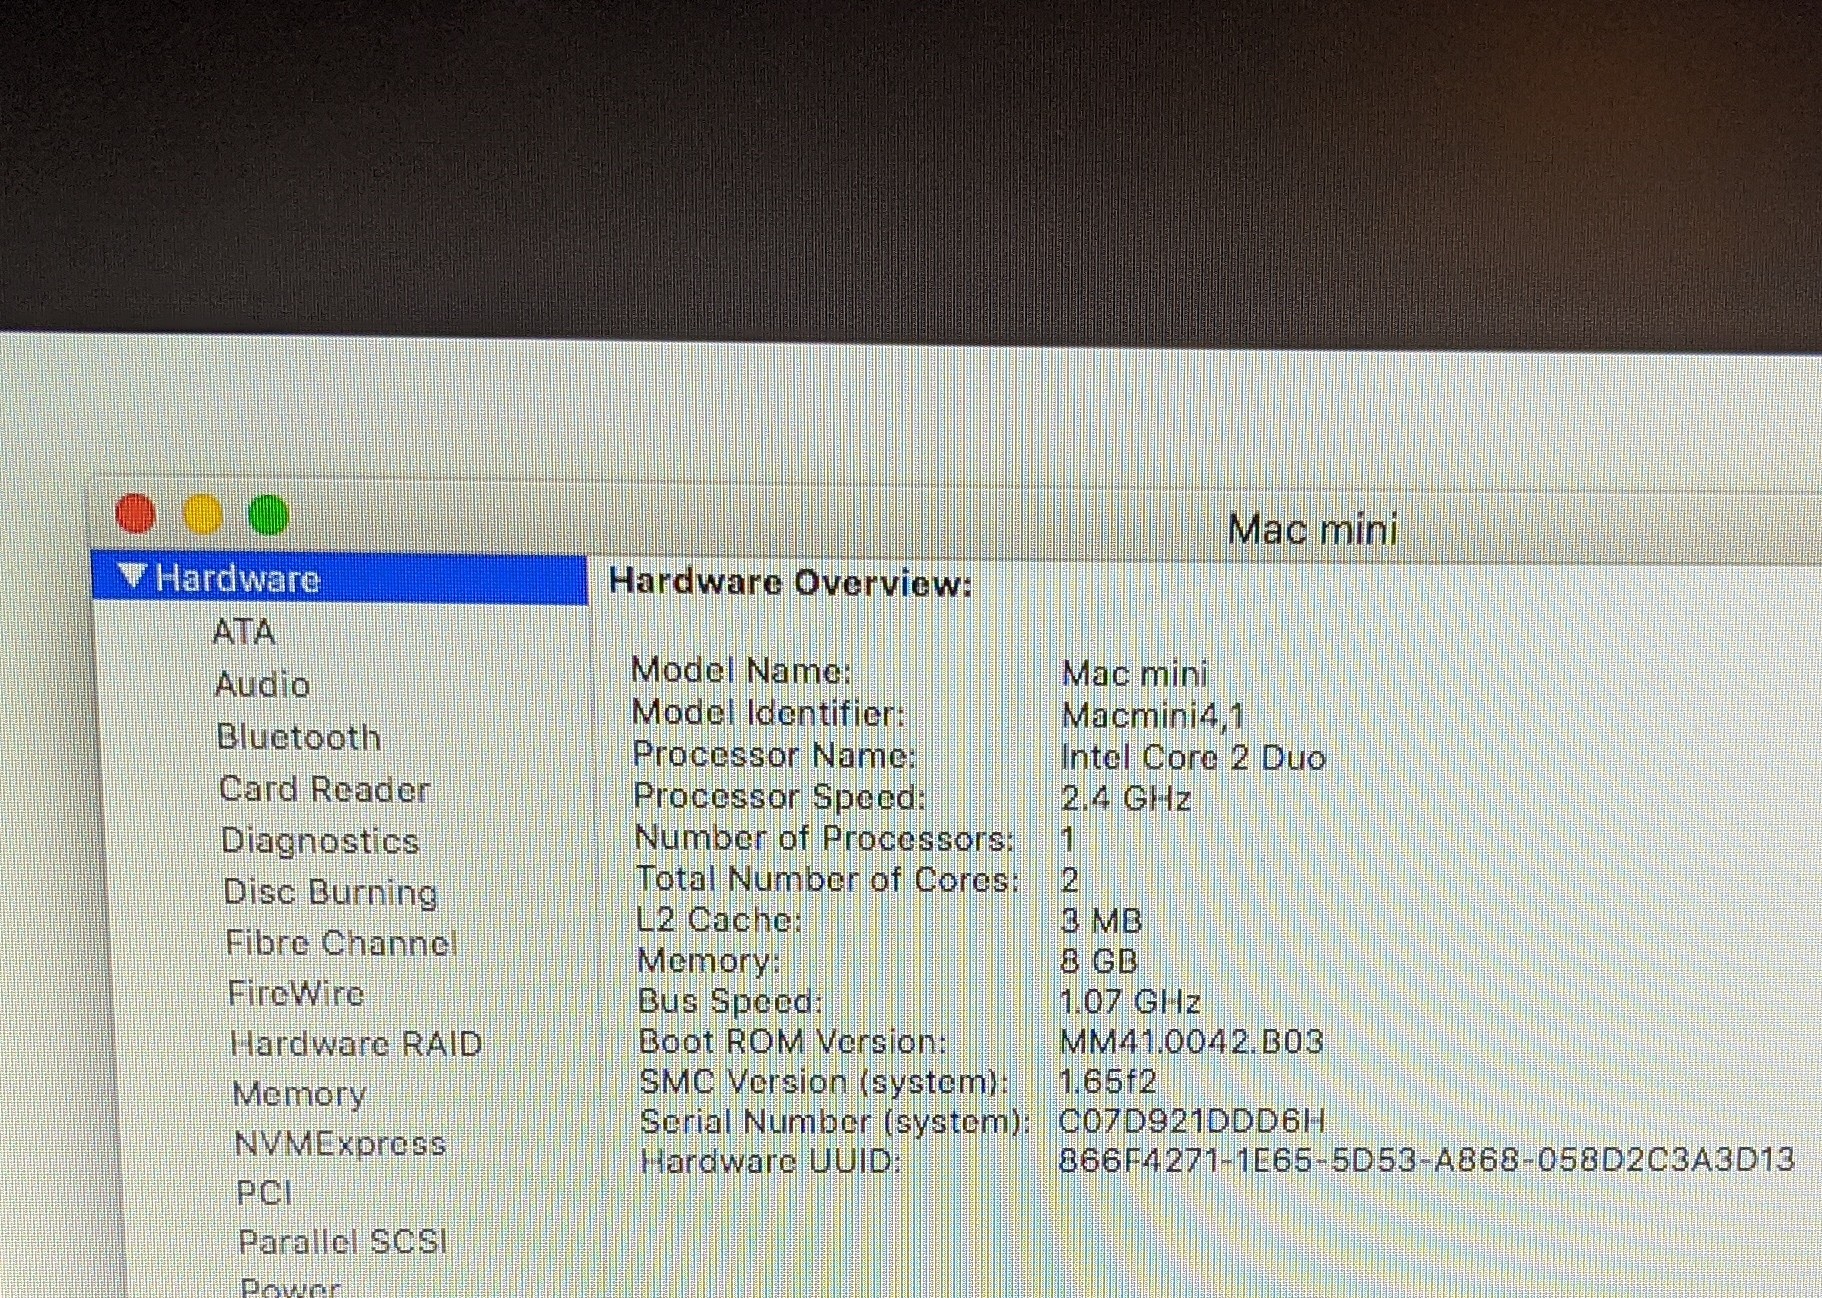Click the Hardware Overview heading
Image resolution: width=1822 pixels, height=1298 pixels.
pyautogui.click(x=790, y=582)
